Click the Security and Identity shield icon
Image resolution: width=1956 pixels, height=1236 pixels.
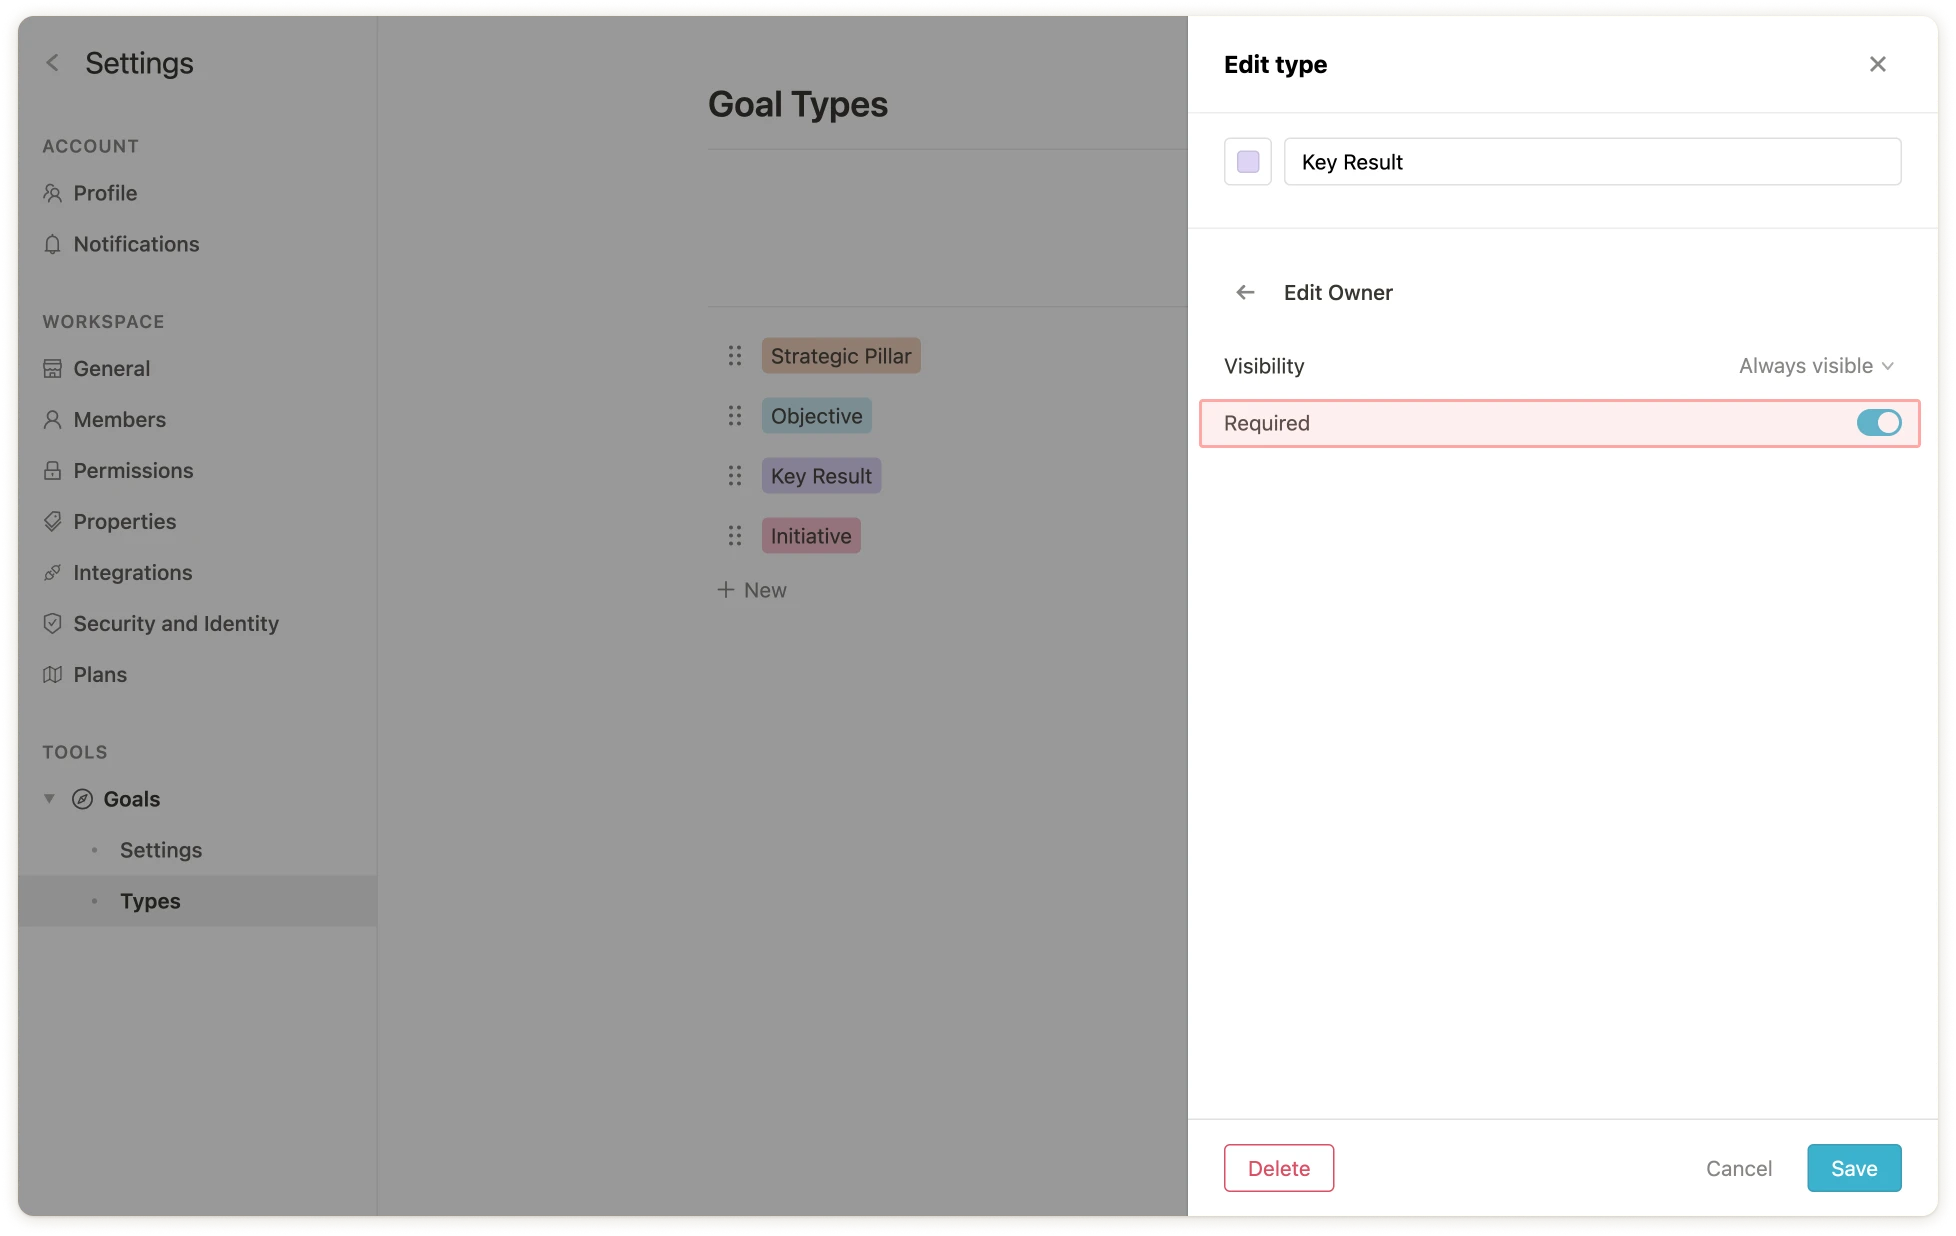pos(53,624)
